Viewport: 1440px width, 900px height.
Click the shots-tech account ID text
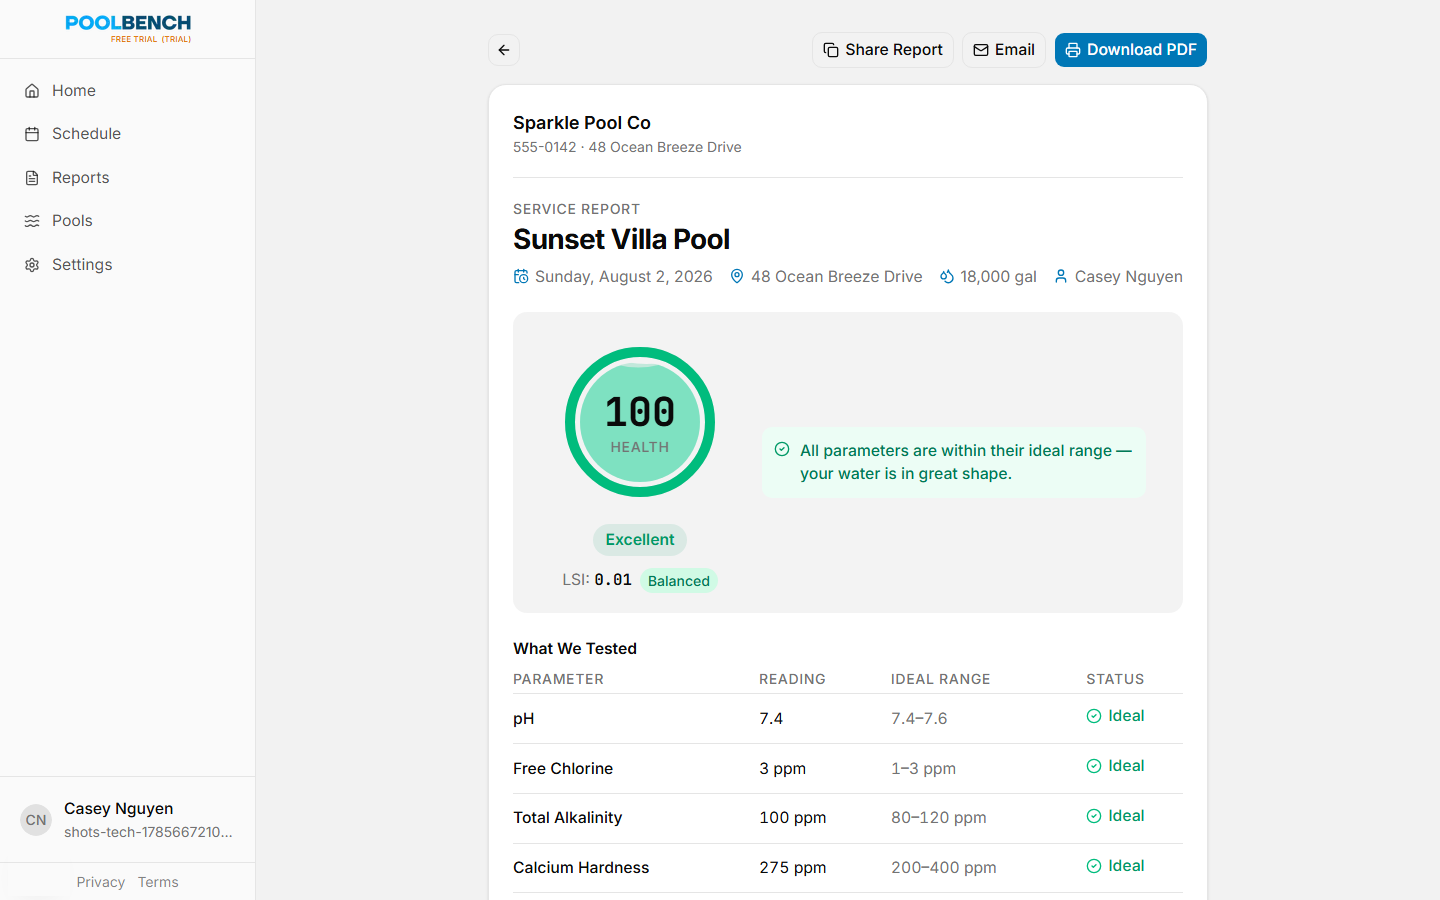(x=148, y=832)
